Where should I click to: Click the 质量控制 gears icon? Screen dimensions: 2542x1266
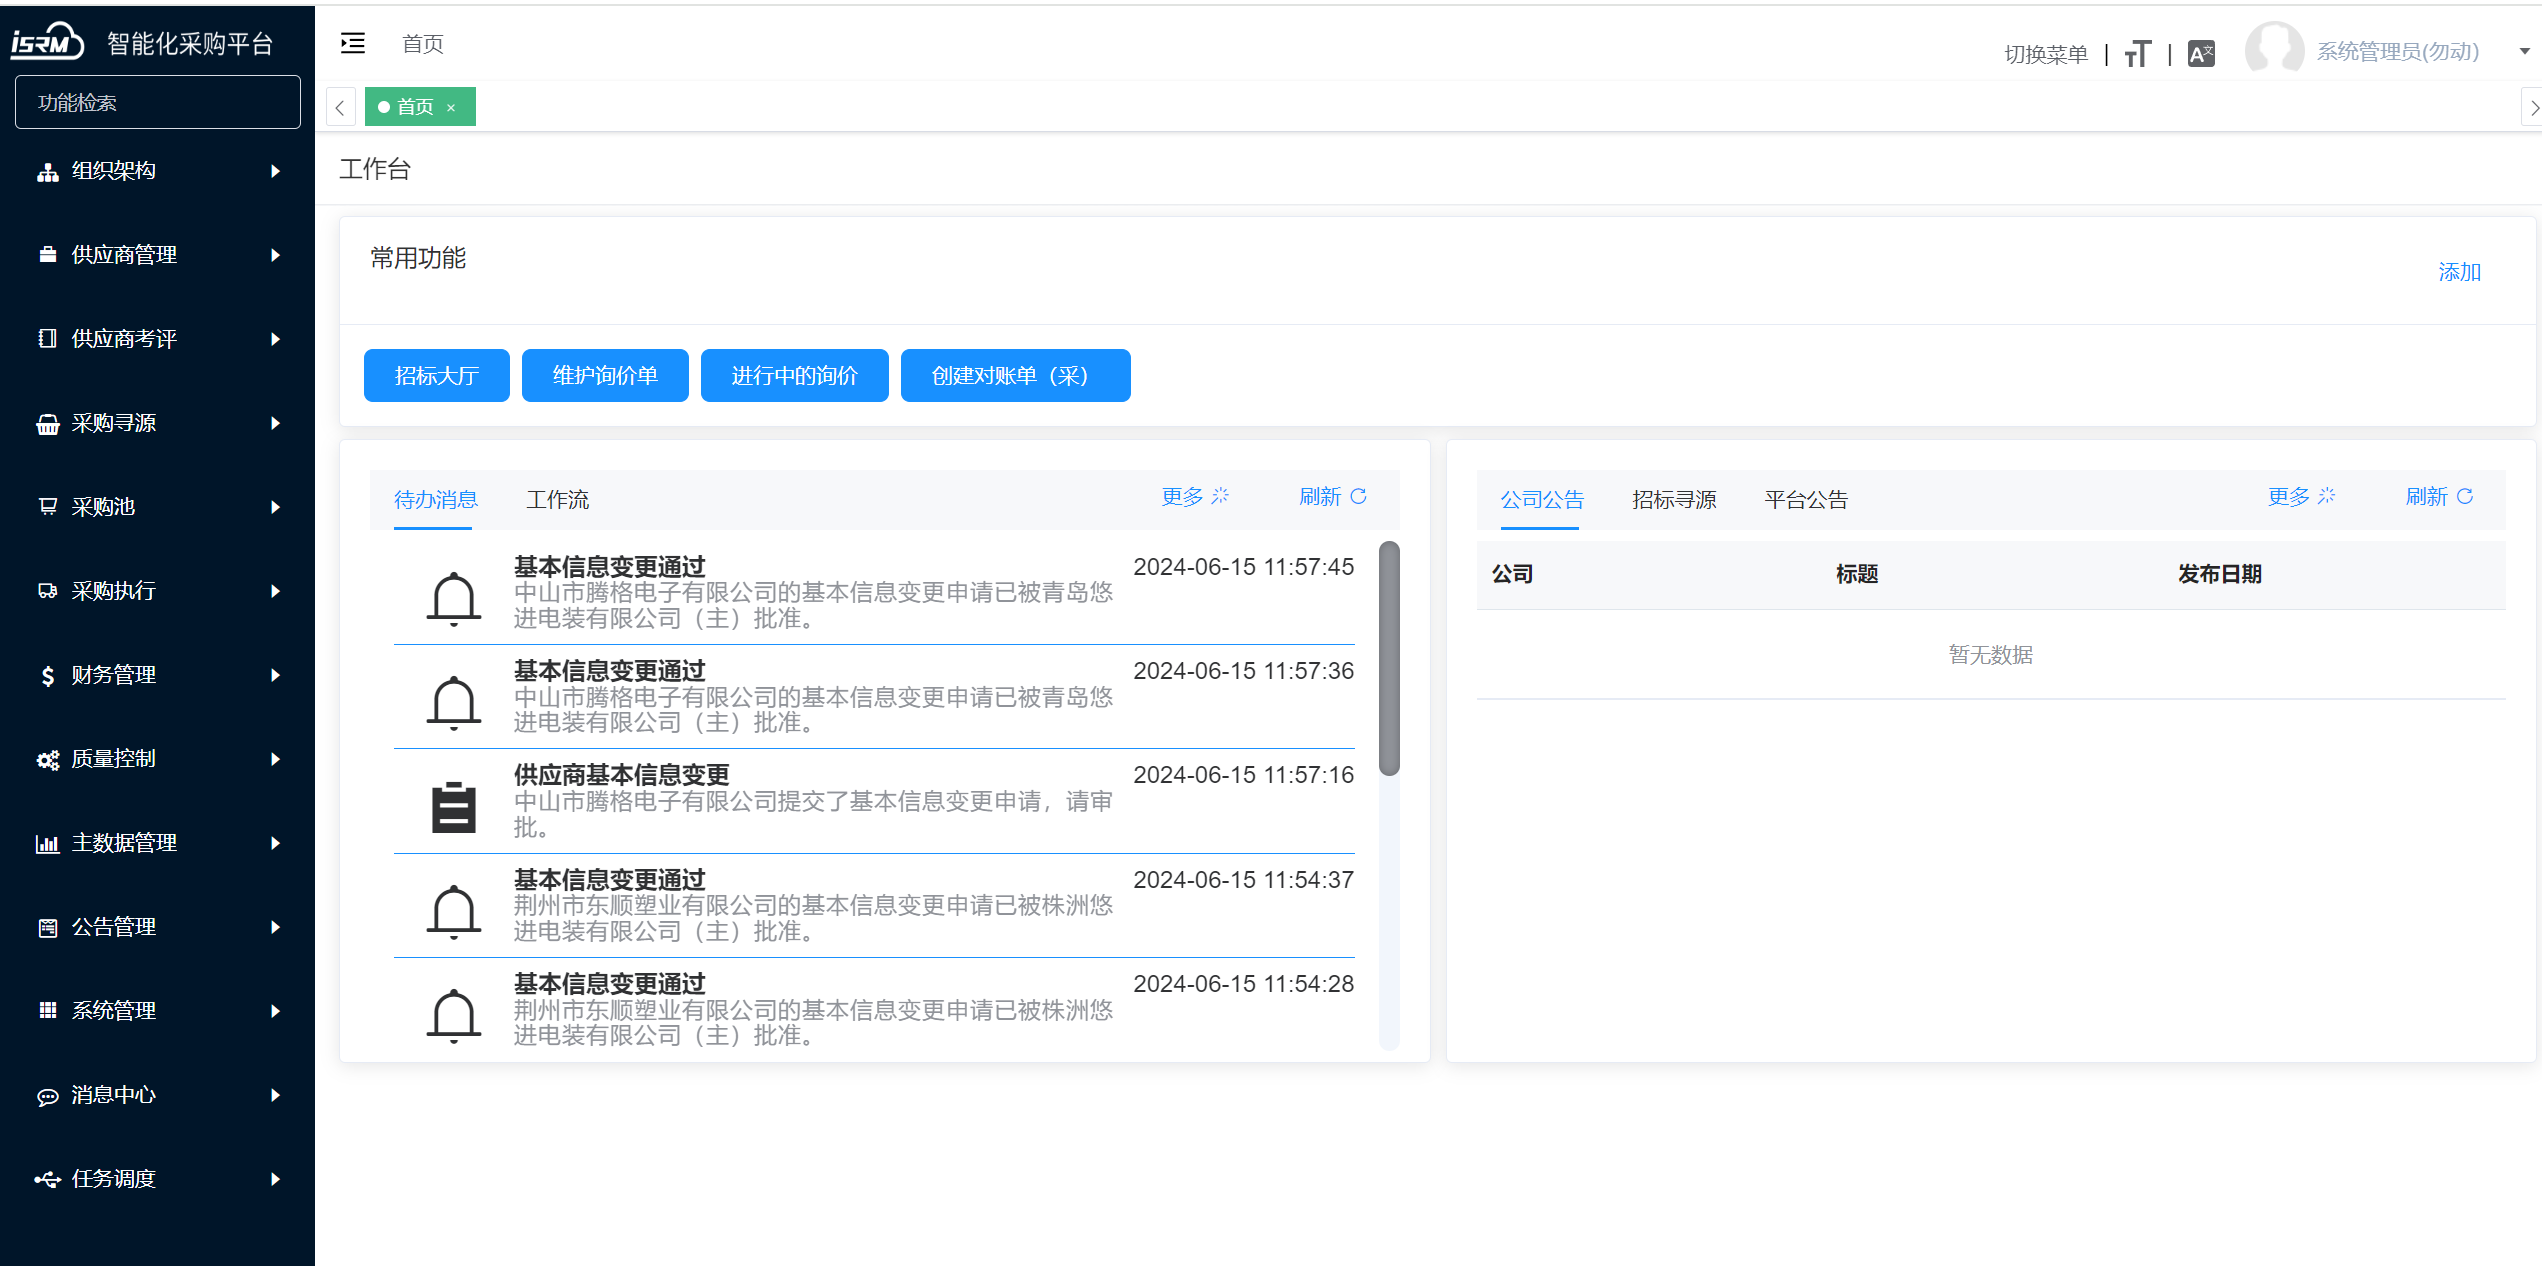47,760
